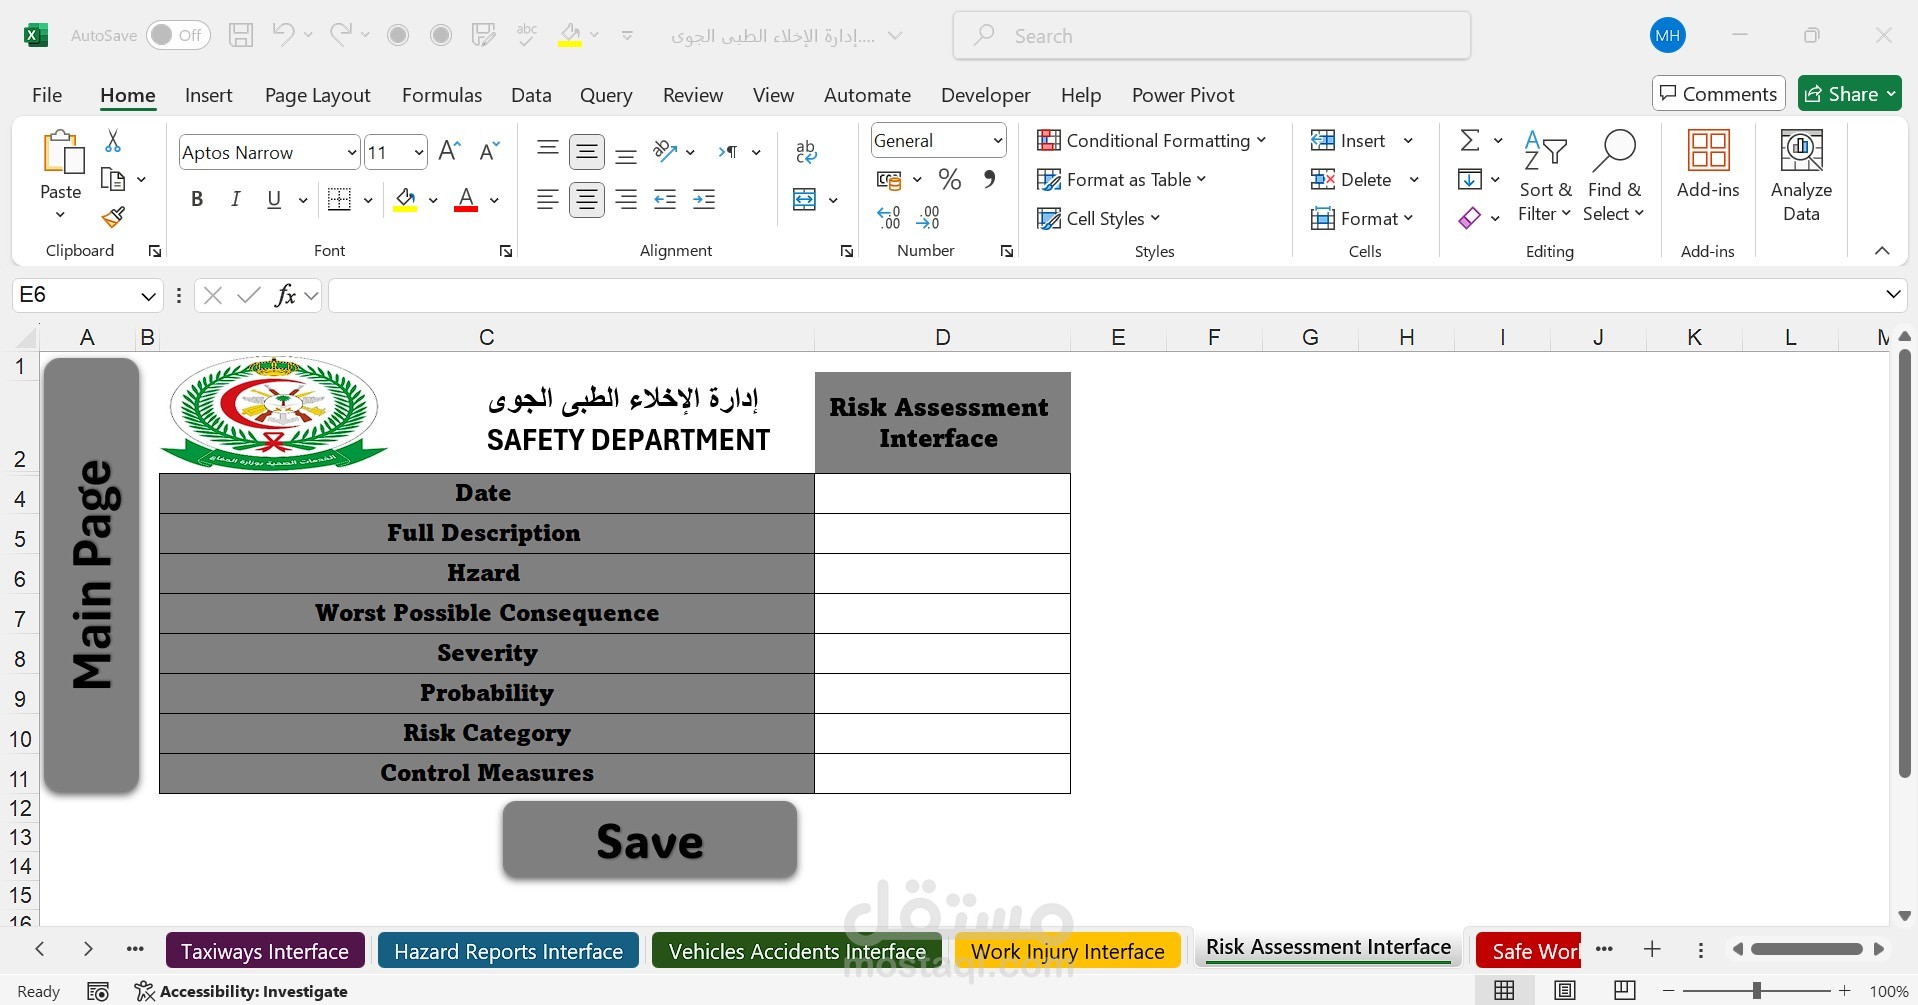1918x1005 pixels.
Task: Open the File menu
Action: pos(47,95)
